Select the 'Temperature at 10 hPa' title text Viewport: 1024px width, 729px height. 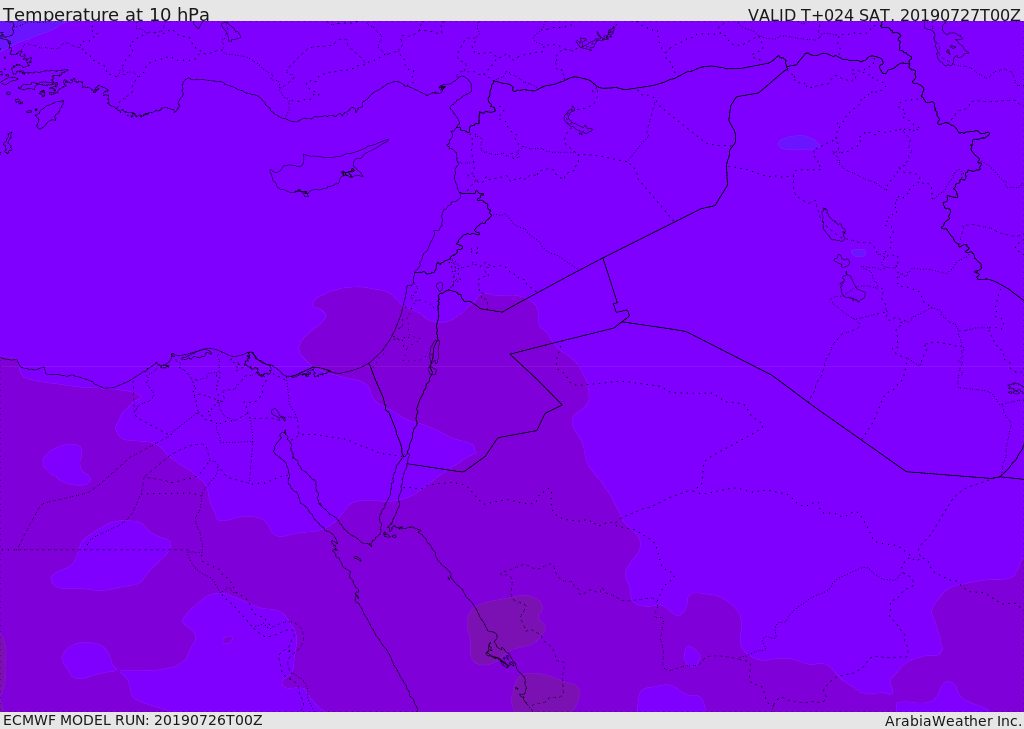point(106,14)
